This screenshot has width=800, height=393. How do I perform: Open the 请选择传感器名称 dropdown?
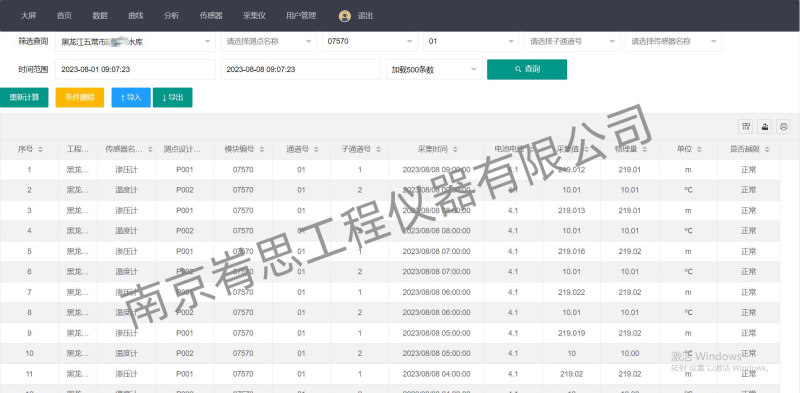pyautogui.click(x=673, y=41)
